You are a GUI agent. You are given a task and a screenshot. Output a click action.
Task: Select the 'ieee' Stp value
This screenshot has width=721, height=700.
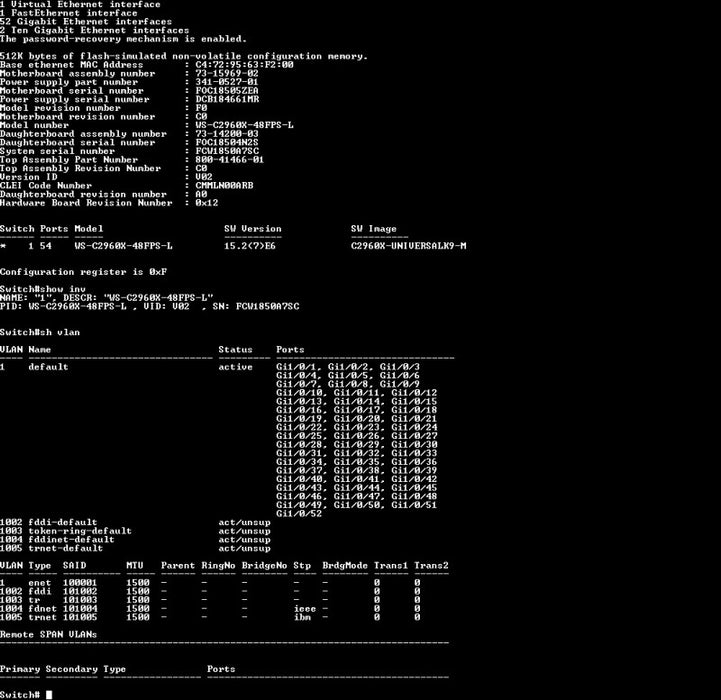pyautogui.click(x=305, y=609)
